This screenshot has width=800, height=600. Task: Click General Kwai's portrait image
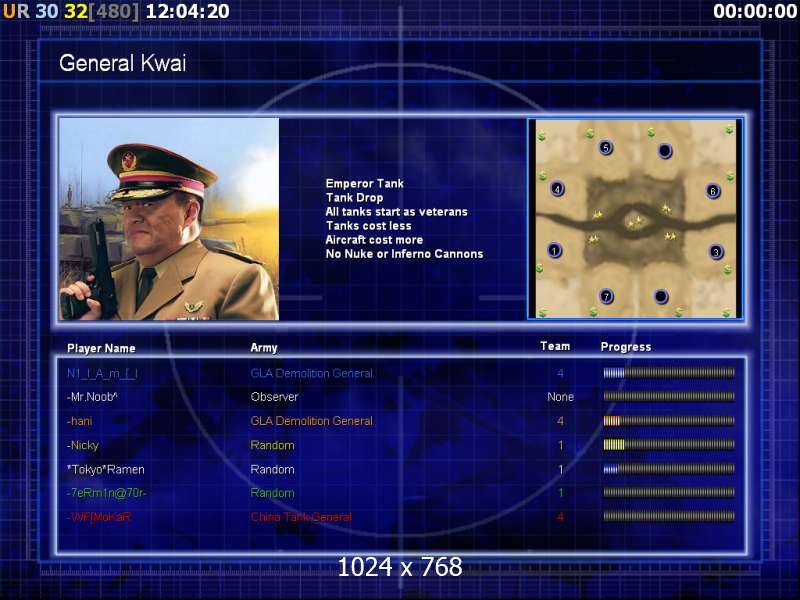coord(169,219)
